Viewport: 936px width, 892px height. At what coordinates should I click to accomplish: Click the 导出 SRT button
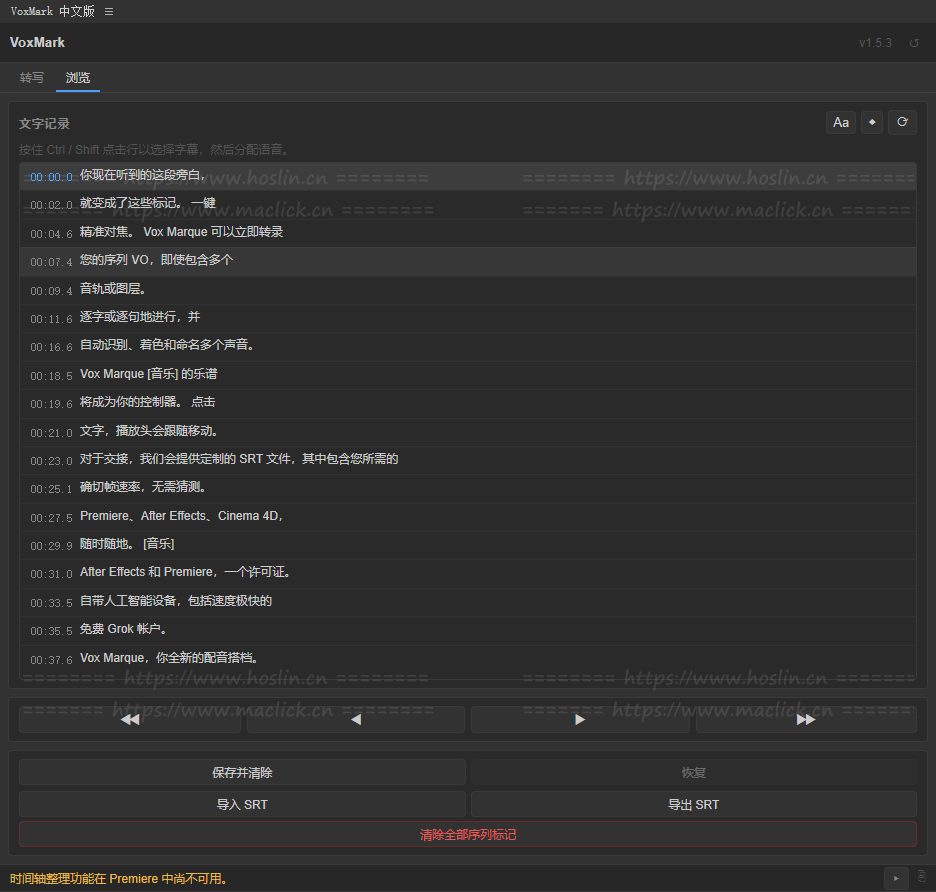click(x=694, y=804)
